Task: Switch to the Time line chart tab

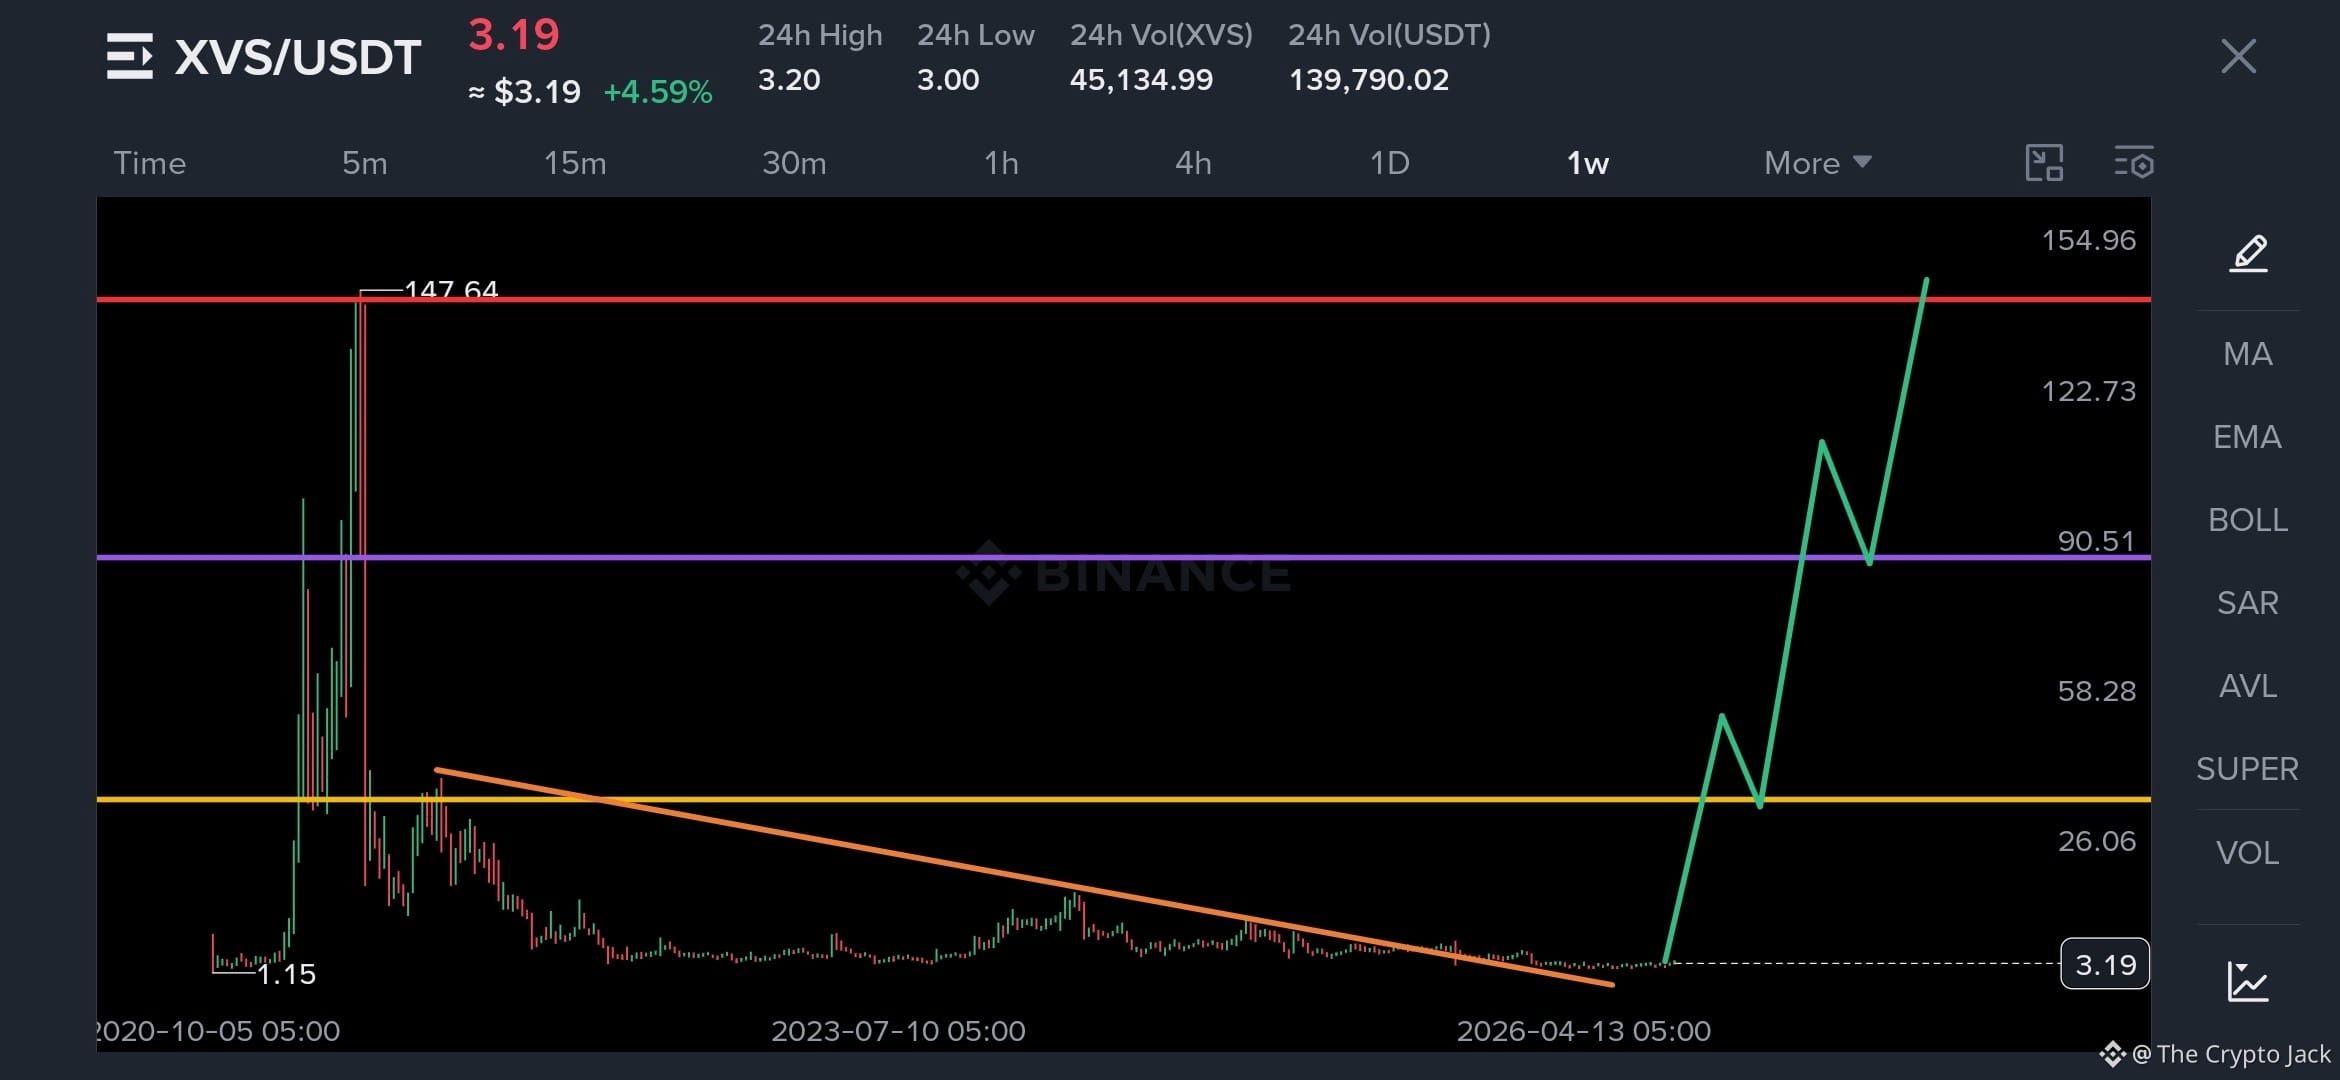Action: click(x=150, y=163)
